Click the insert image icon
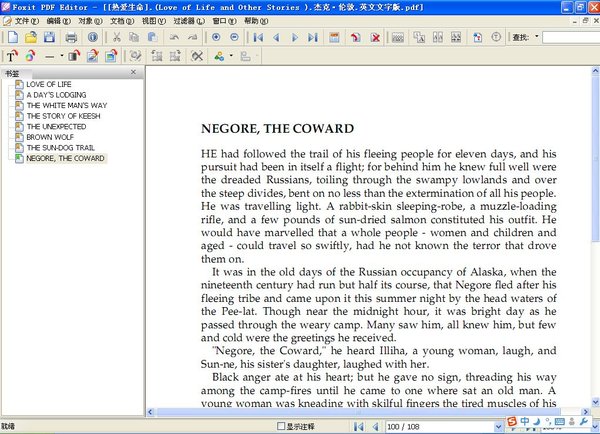The width and height of the screenshot is (600, 434). tap(111, 56)
